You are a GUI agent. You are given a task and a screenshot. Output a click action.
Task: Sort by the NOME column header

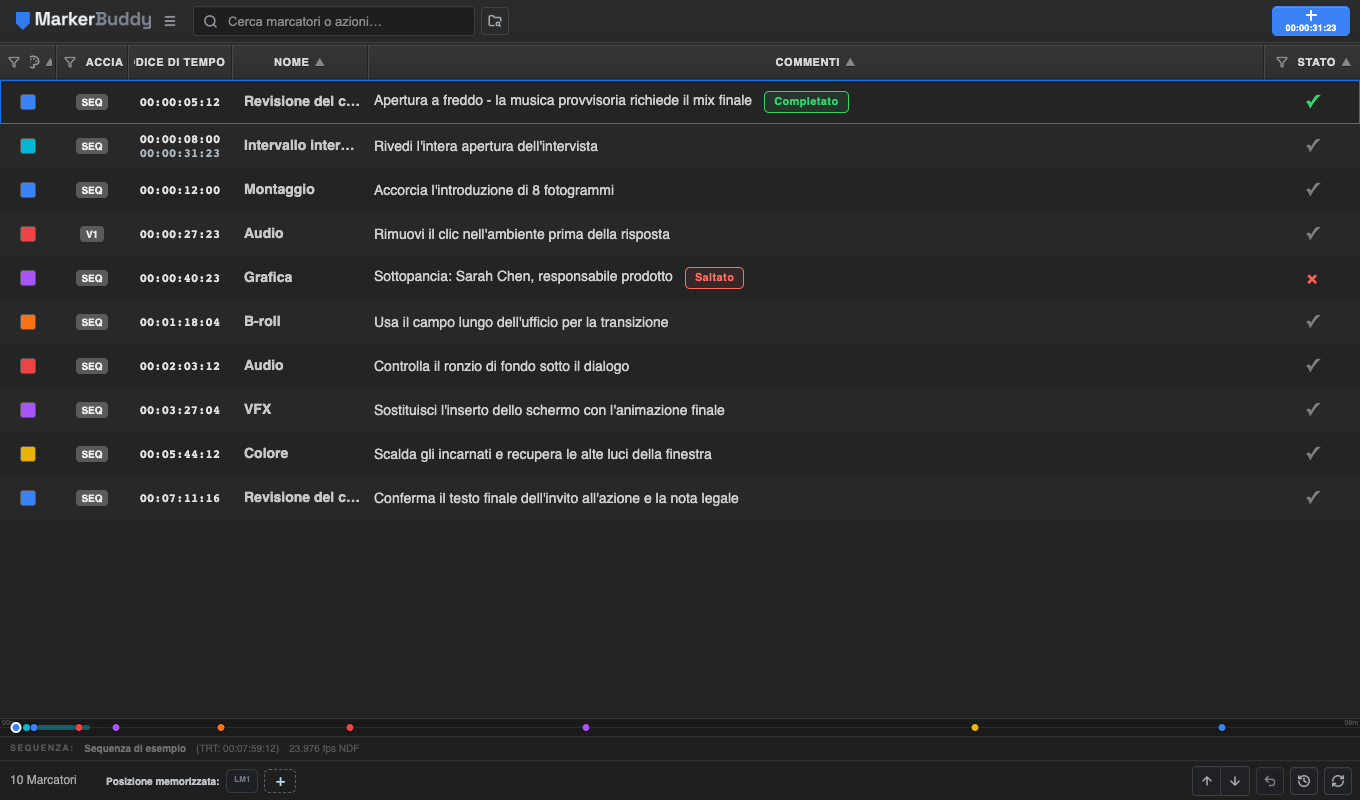click(299, 62)
